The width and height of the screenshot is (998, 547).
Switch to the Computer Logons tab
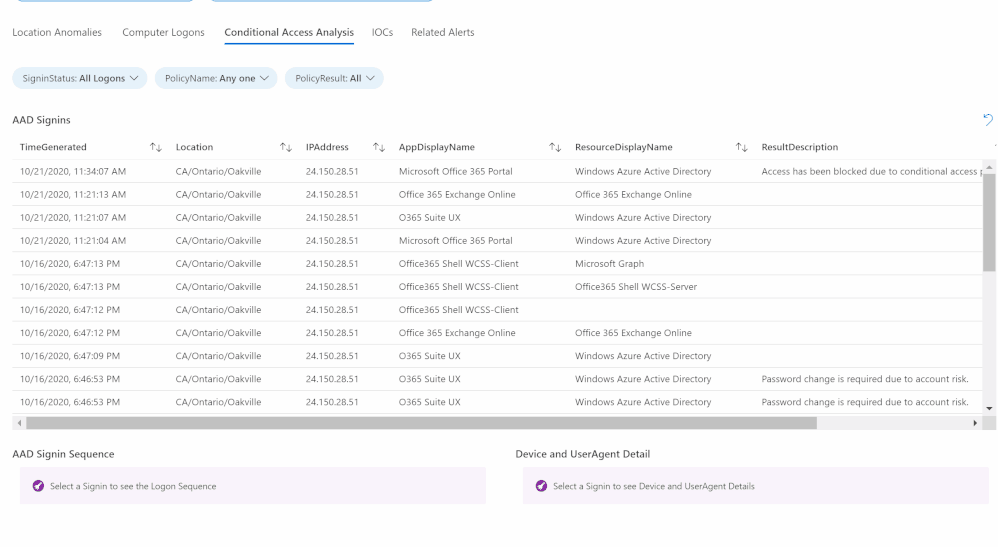(164, 32)
